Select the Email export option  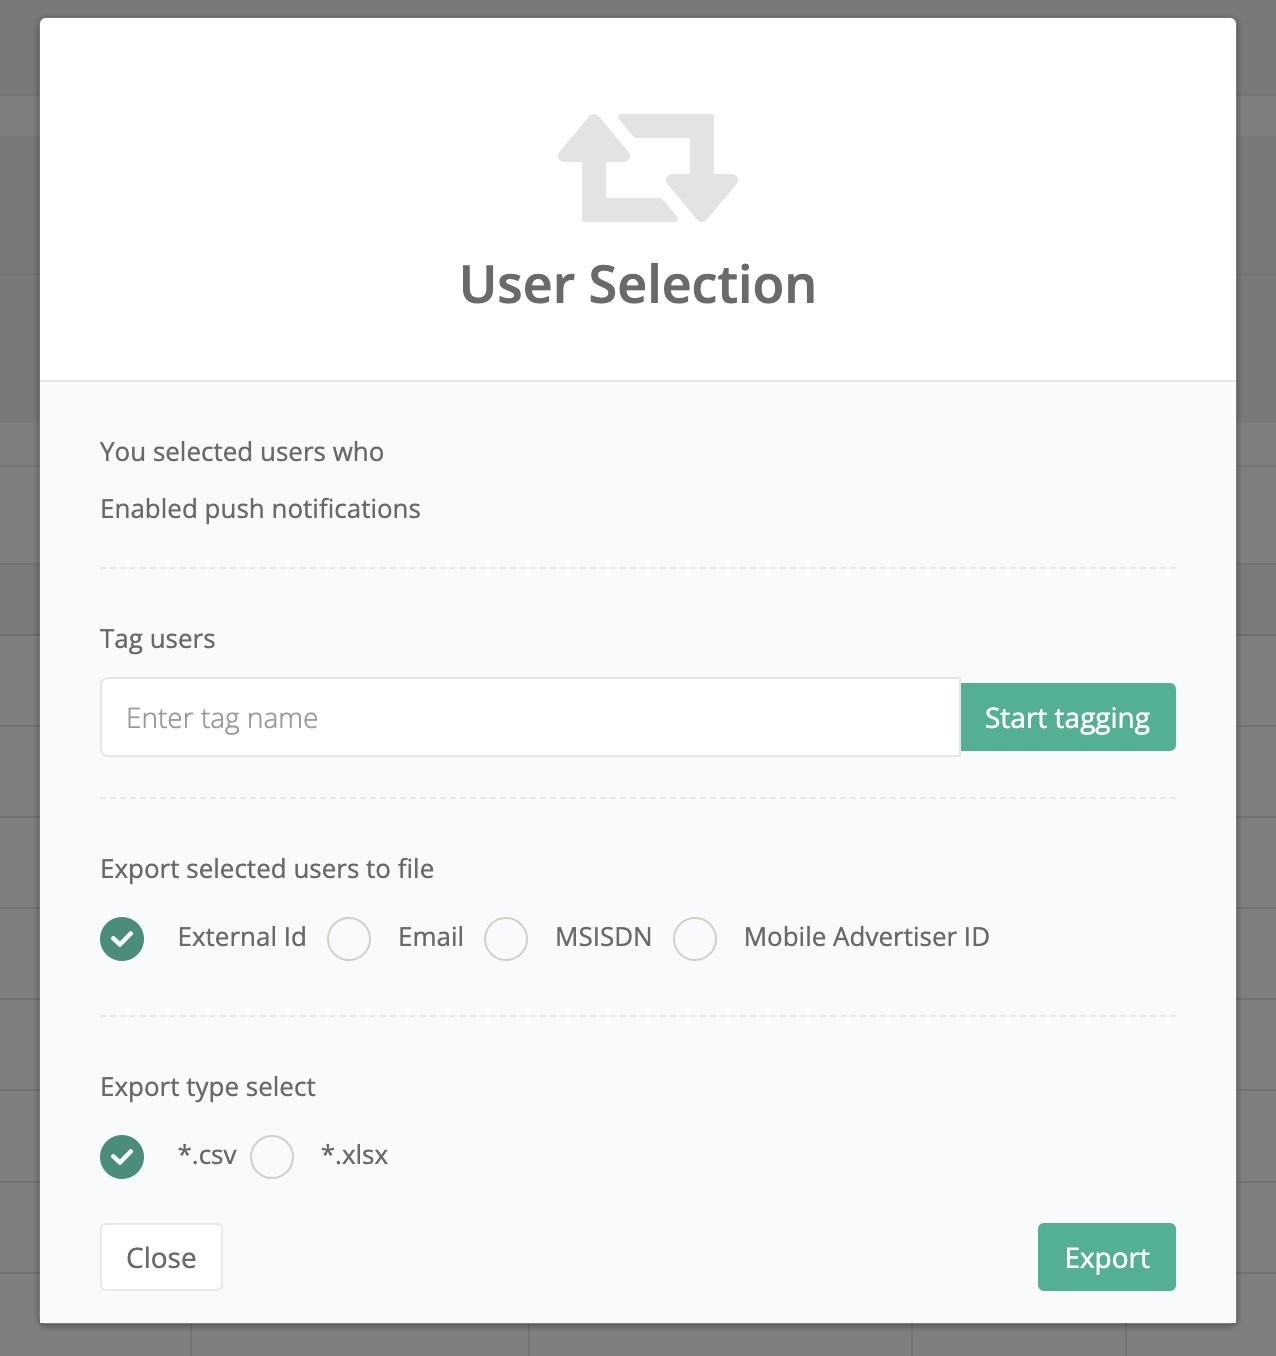coord(349,939)
